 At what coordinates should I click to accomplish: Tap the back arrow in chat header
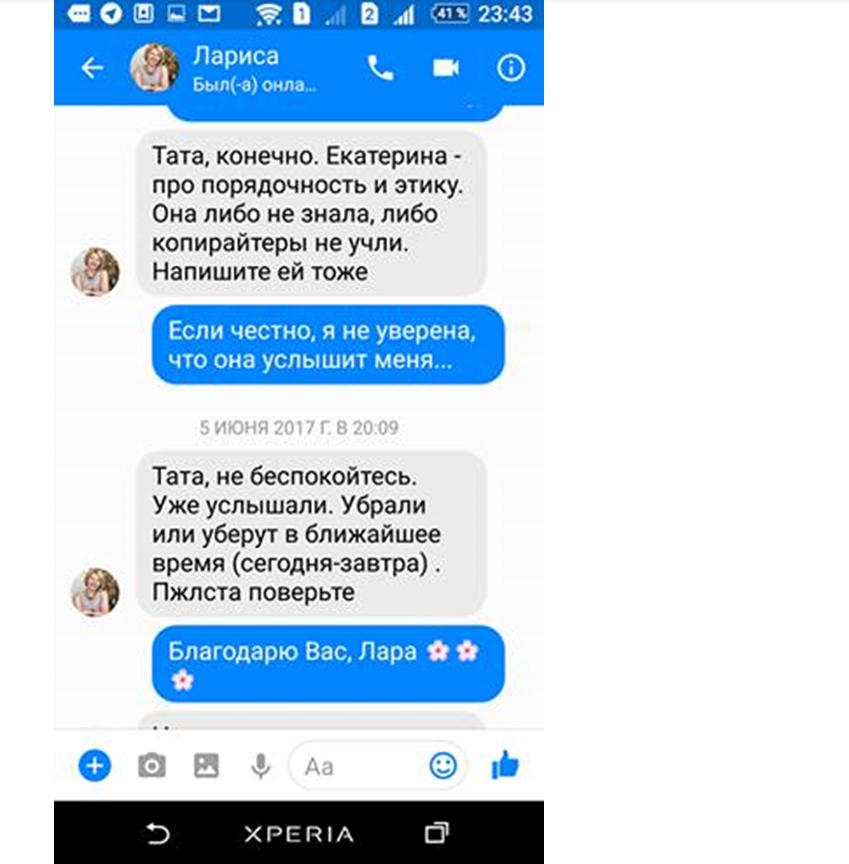(x=92, y=68)
